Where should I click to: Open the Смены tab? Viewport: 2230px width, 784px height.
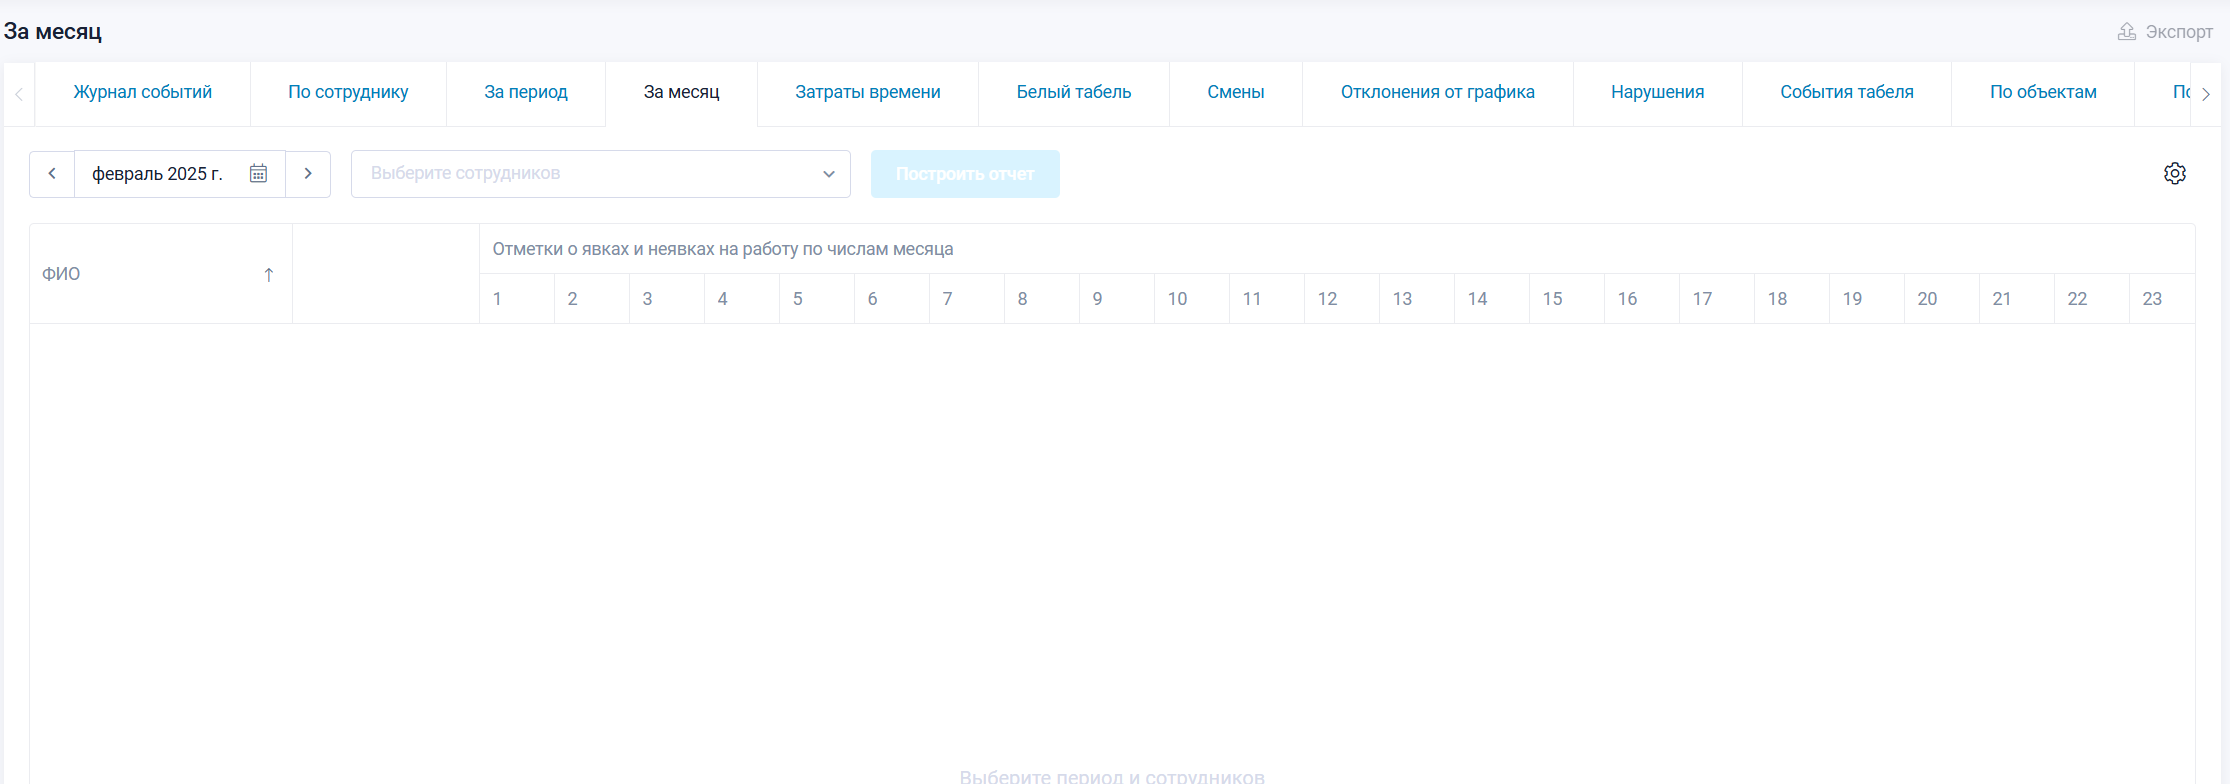[x=1235, y=92]
